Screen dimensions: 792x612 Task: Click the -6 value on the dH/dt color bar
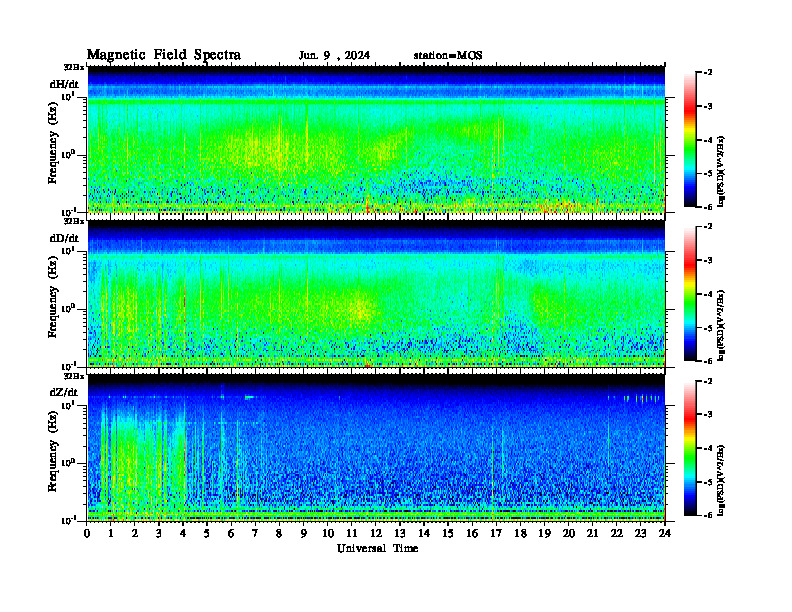[x=708, y=207]
